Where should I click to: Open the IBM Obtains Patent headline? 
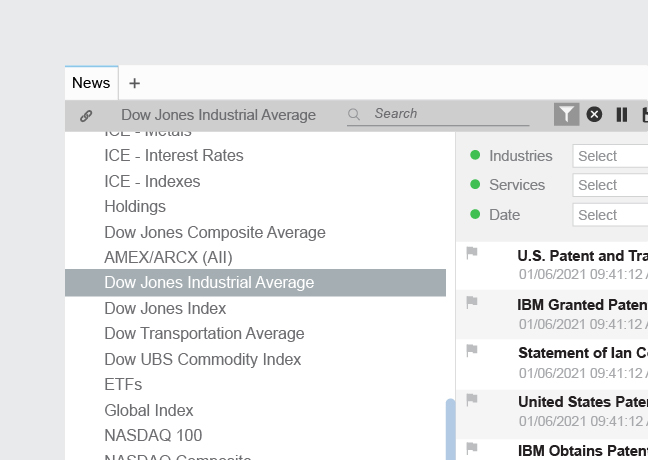583,450
